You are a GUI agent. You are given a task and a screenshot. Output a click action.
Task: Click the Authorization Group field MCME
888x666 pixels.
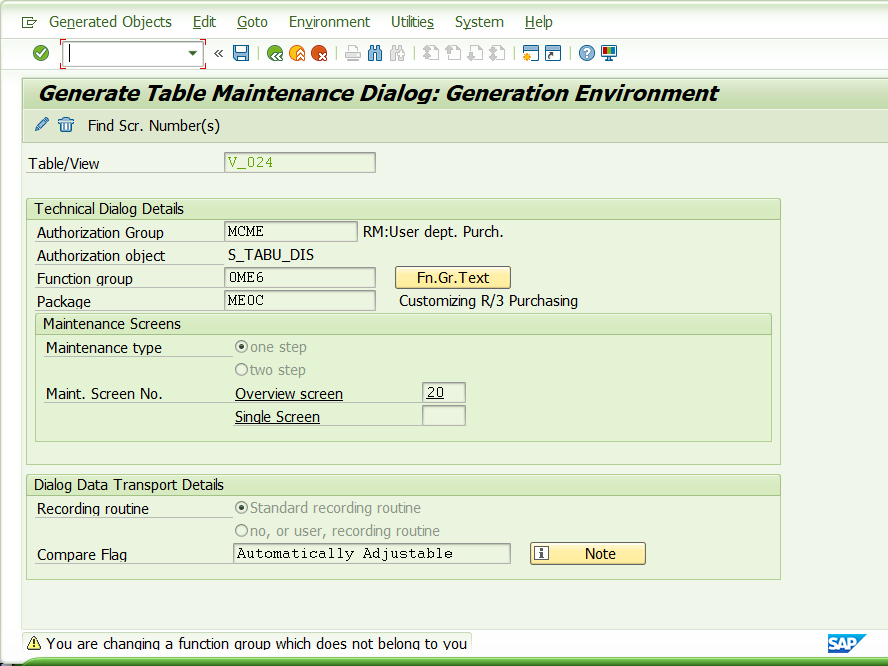291,232
